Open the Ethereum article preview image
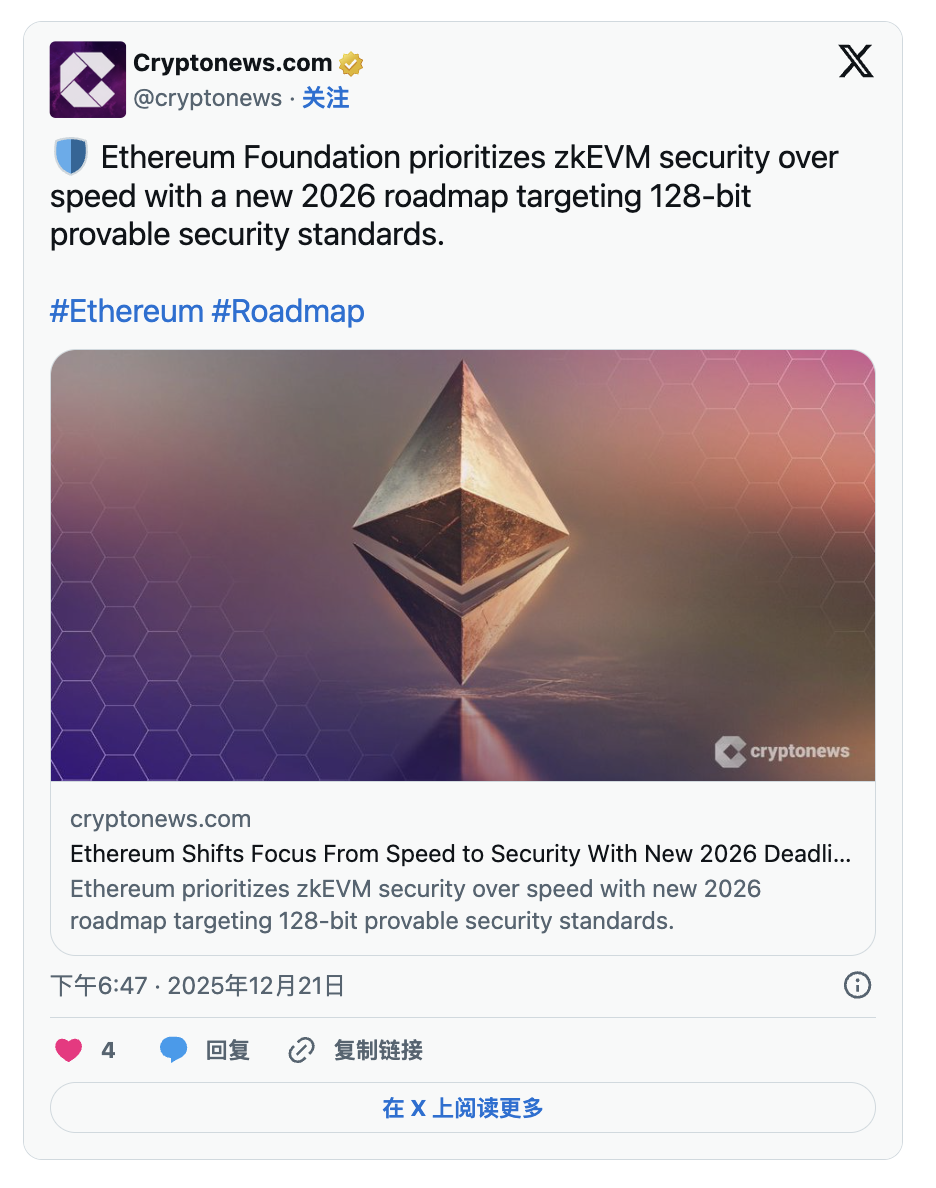 click(463, 565)
